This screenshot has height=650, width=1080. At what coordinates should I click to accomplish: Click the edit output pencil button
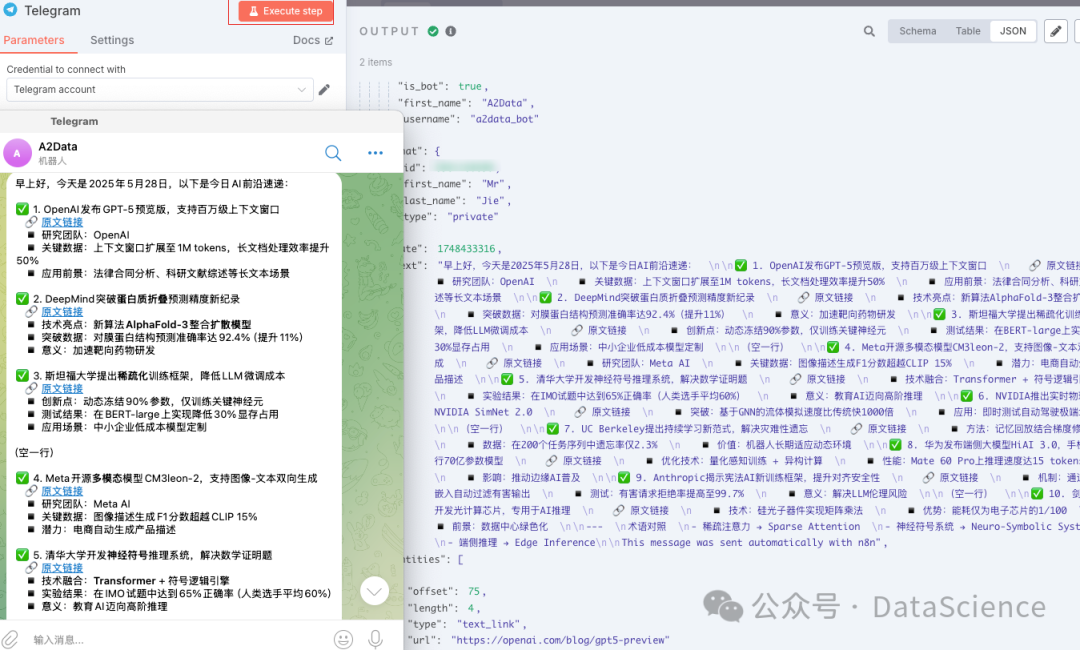[x=1055, y=31]
